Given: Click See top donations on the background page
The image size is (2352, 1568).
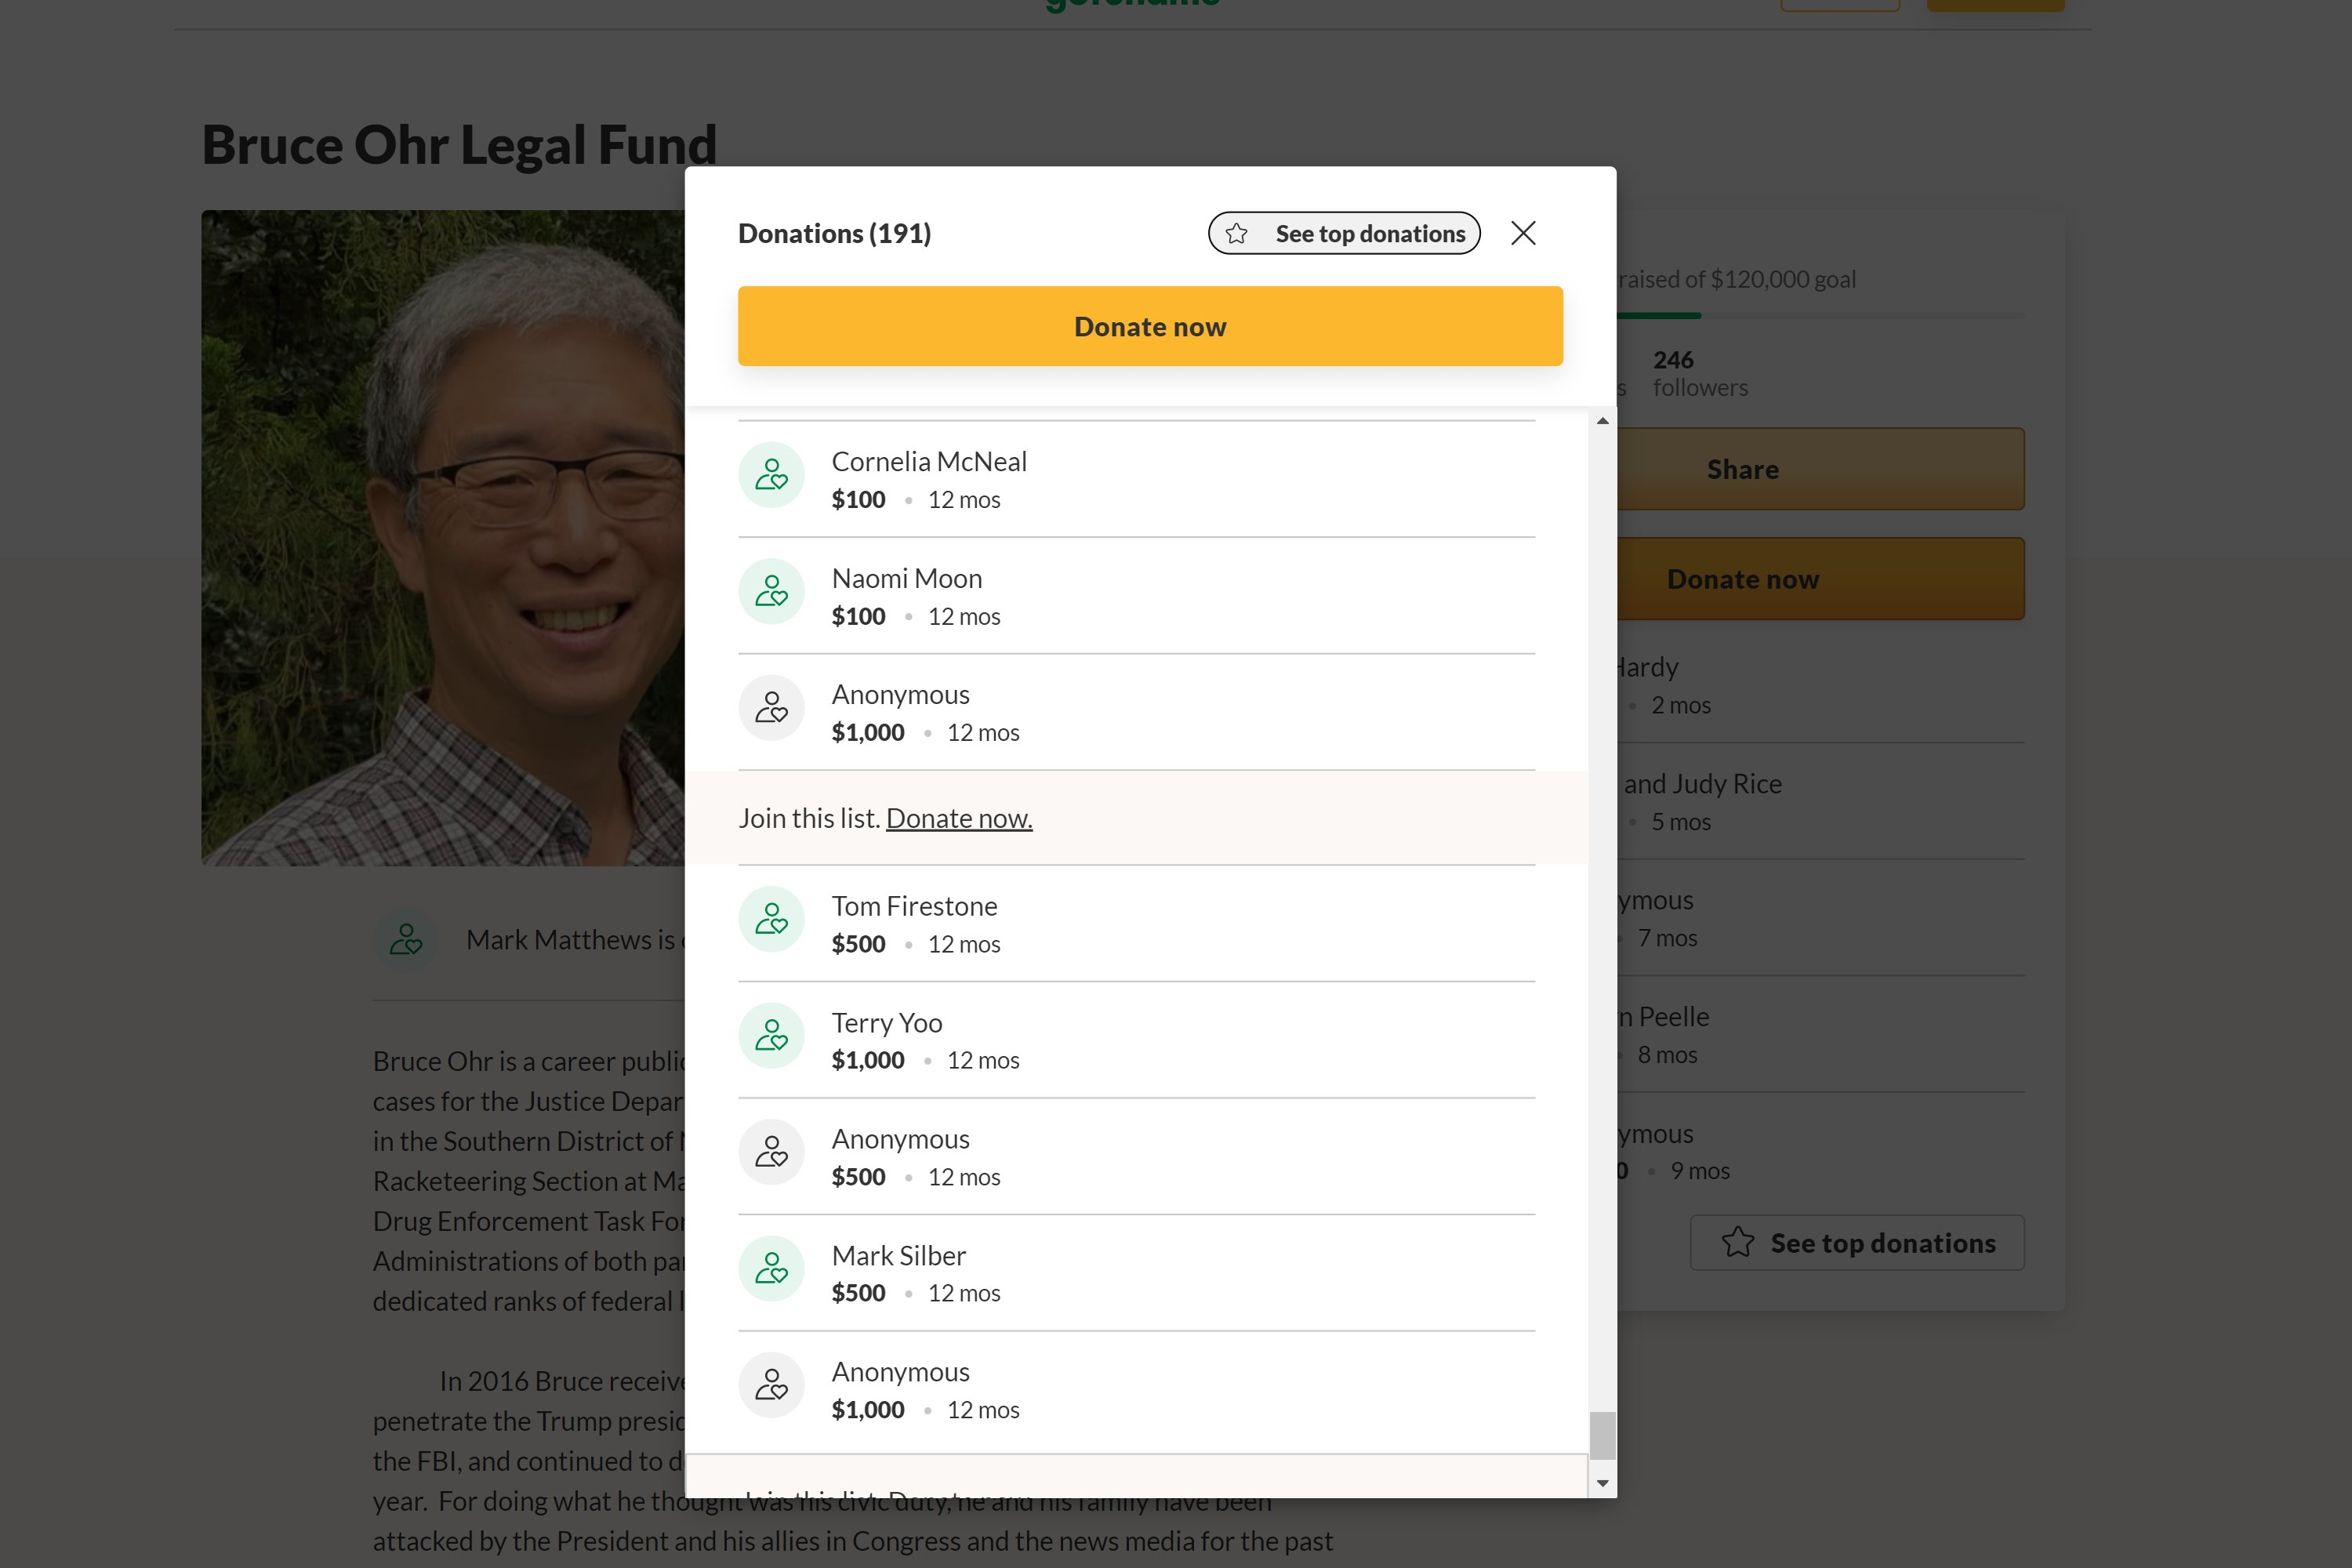Looking at the screenshot, I should [1857, 1243].
